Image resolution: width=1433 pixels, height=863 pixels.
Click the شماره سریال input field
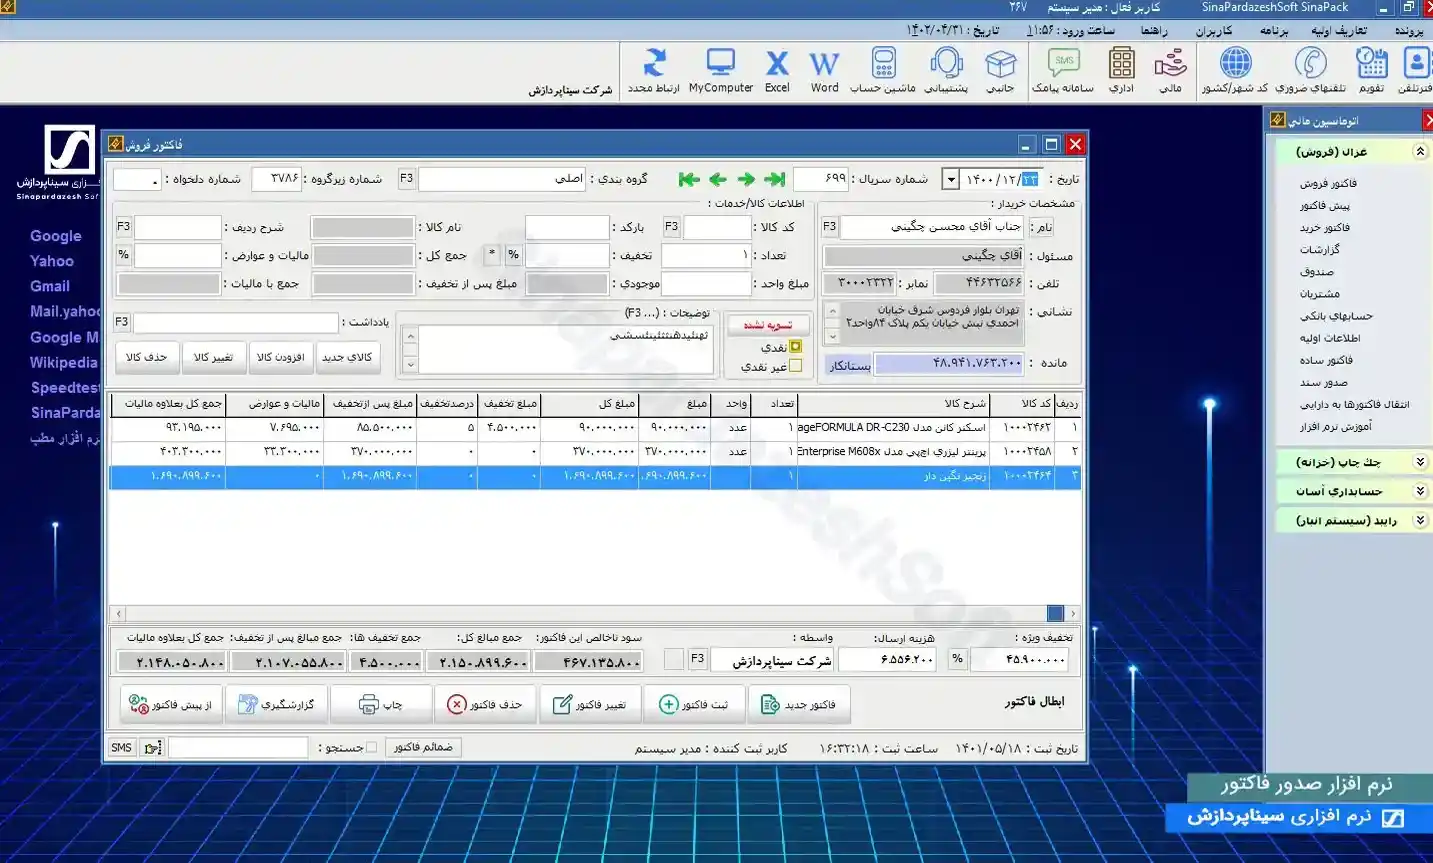821,179
